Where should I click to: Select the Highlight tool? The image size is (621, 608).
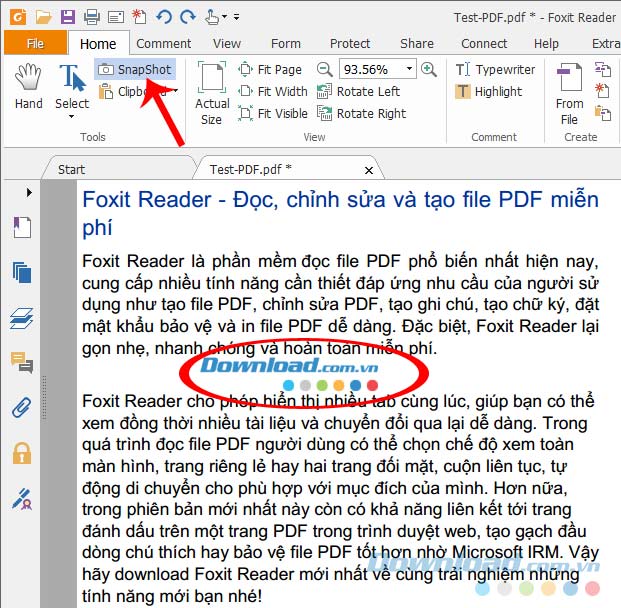click(x=489, y=91)
